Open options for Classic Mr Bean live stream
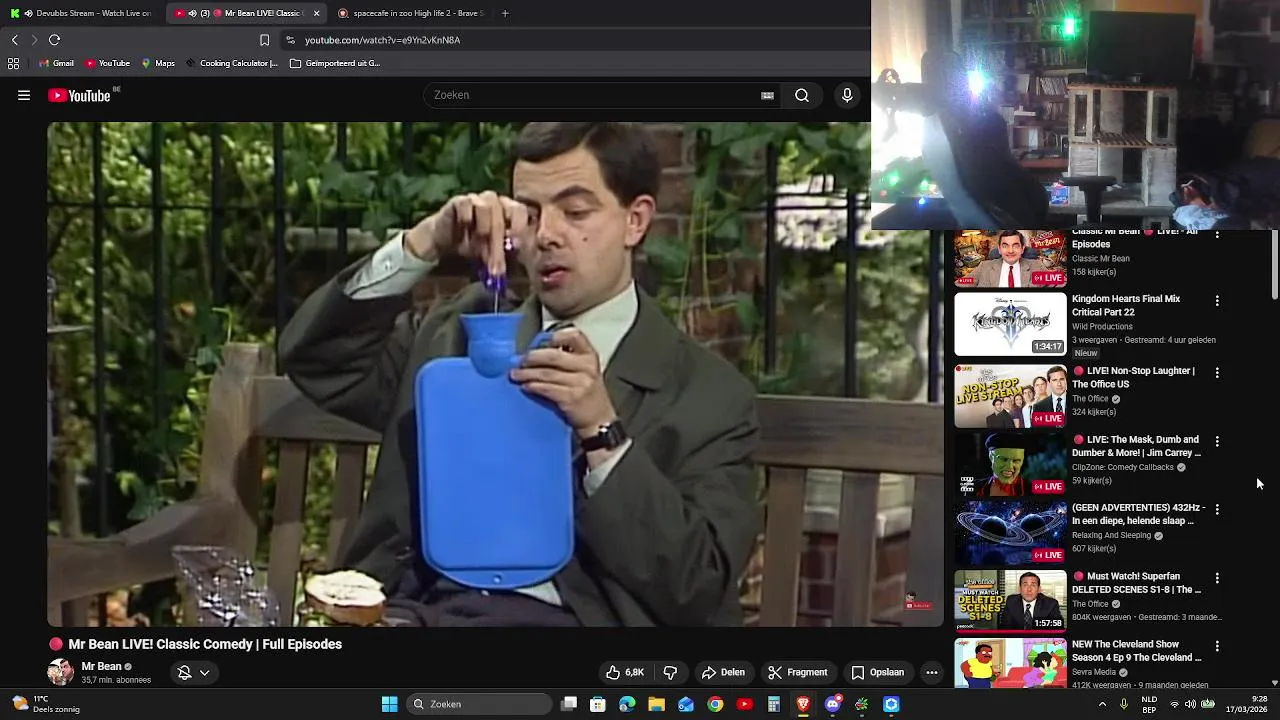1280x720 pixels. [1217, 236]
